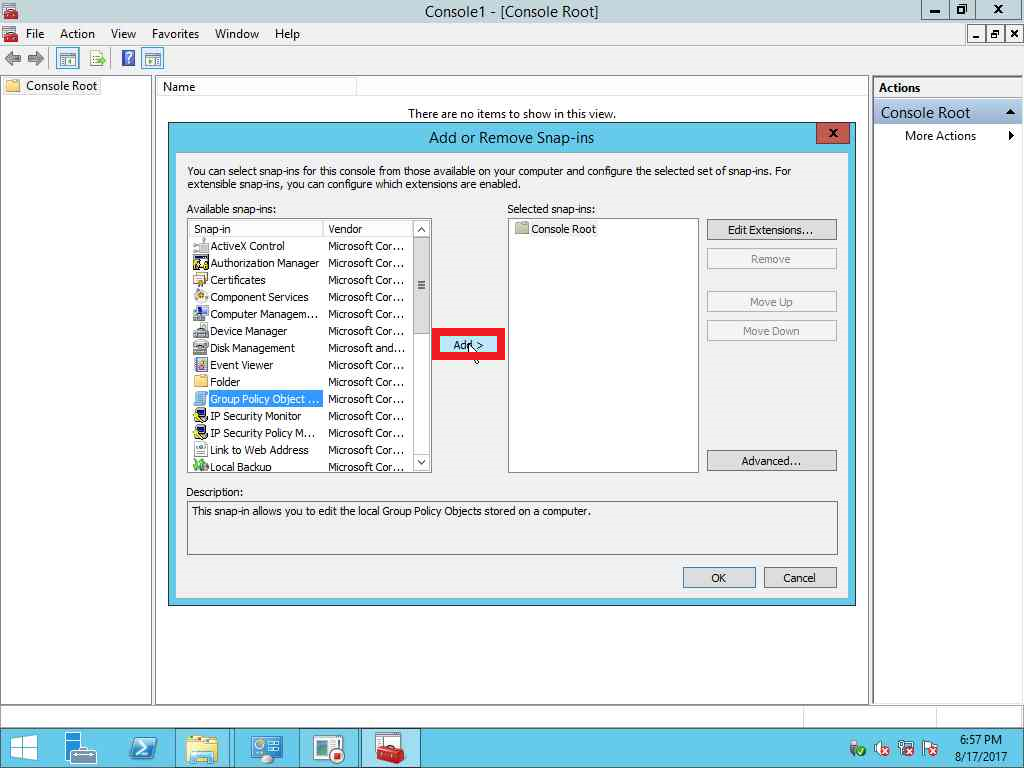Image resolution: width=1024 pixels, height=768 pixels.
Task: Click the Edit Extensions button
Action: click(770, 230)
